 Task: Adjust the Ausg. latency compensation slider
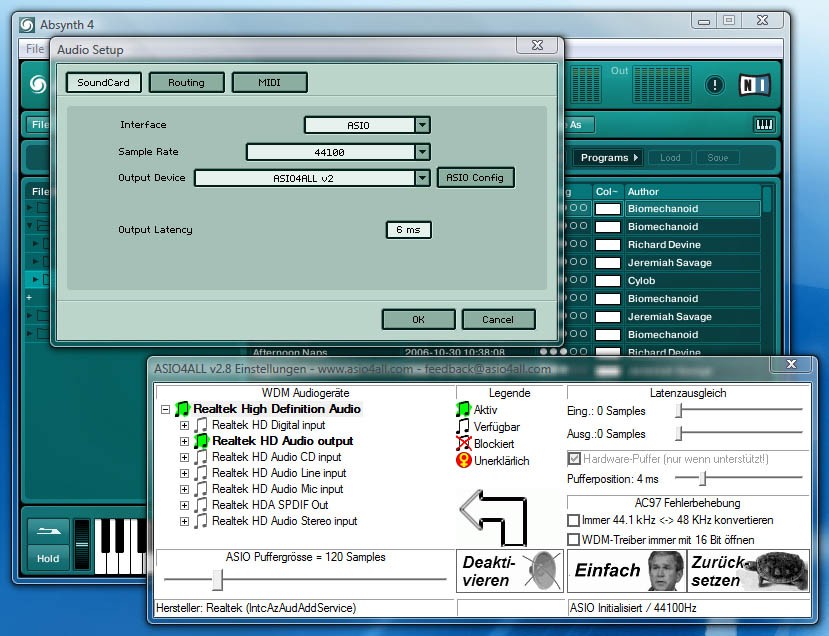[x=679, y=434]
